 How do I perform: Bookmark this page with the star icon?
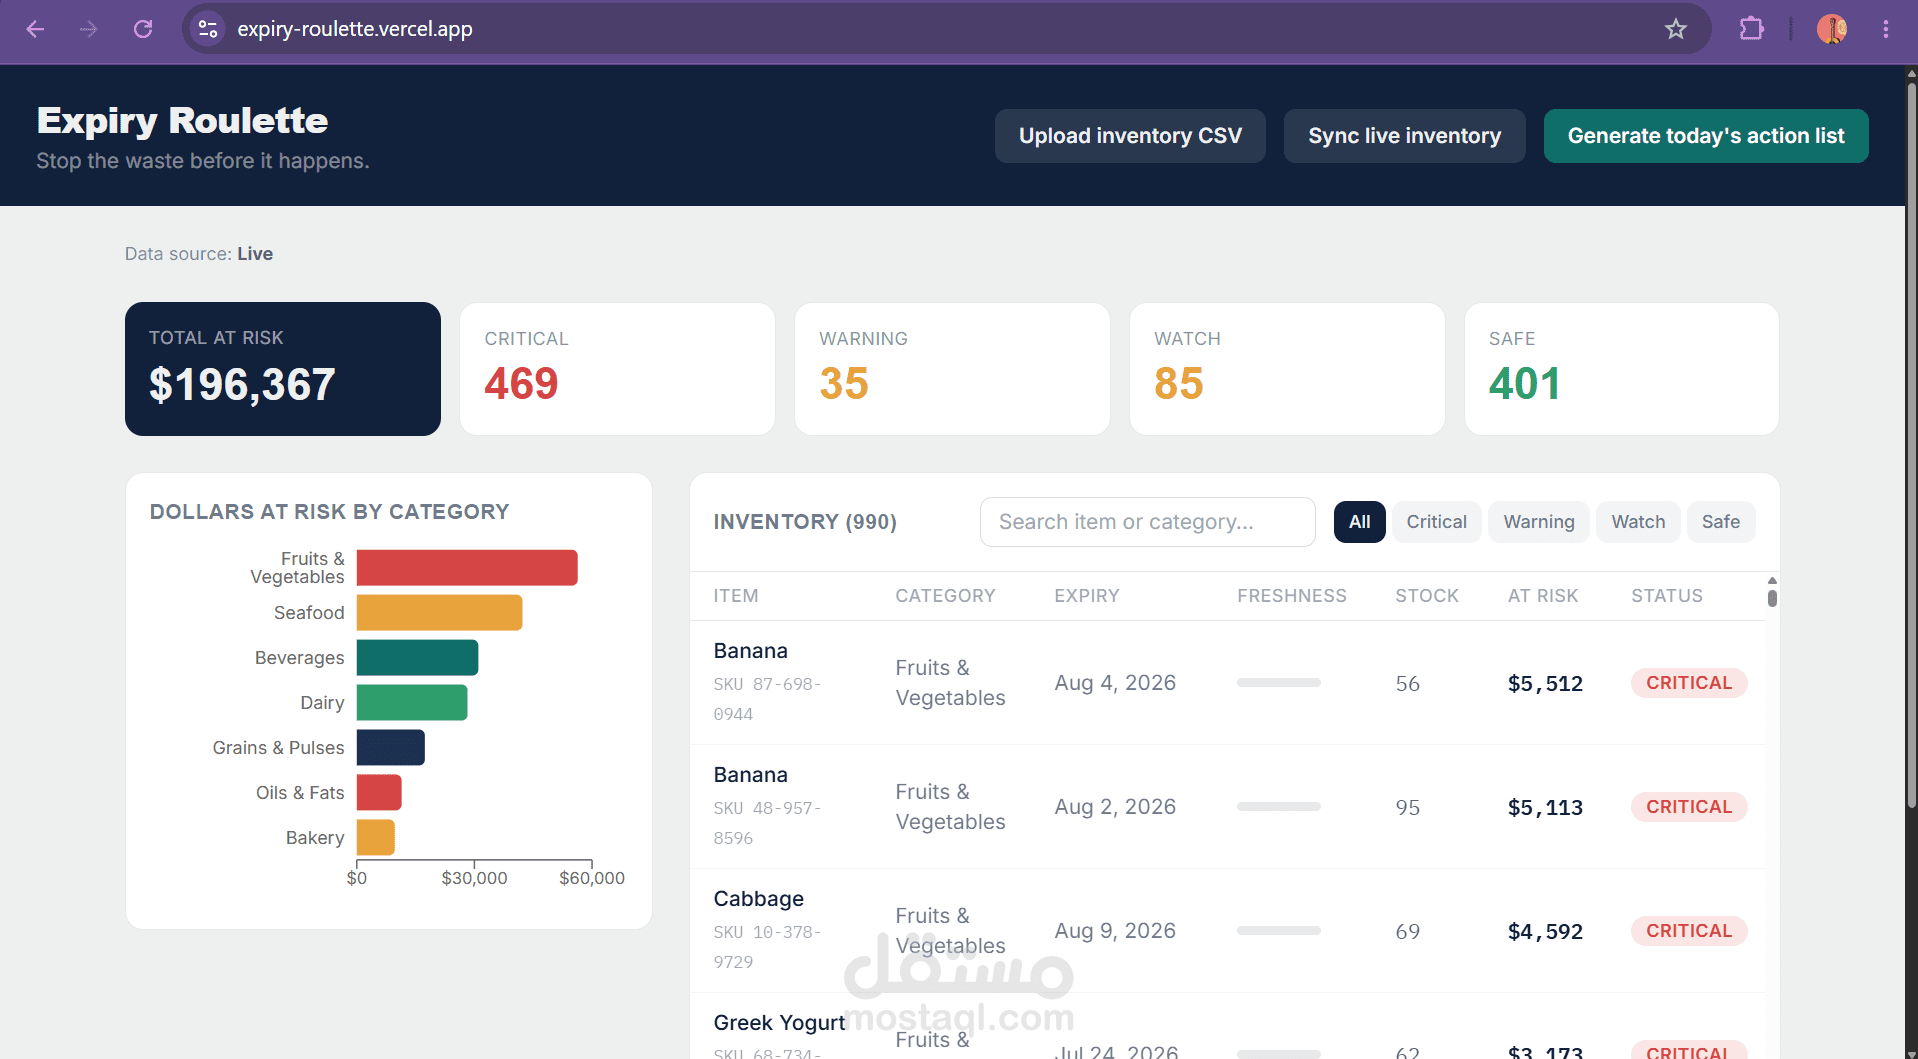coord(1676,29)
